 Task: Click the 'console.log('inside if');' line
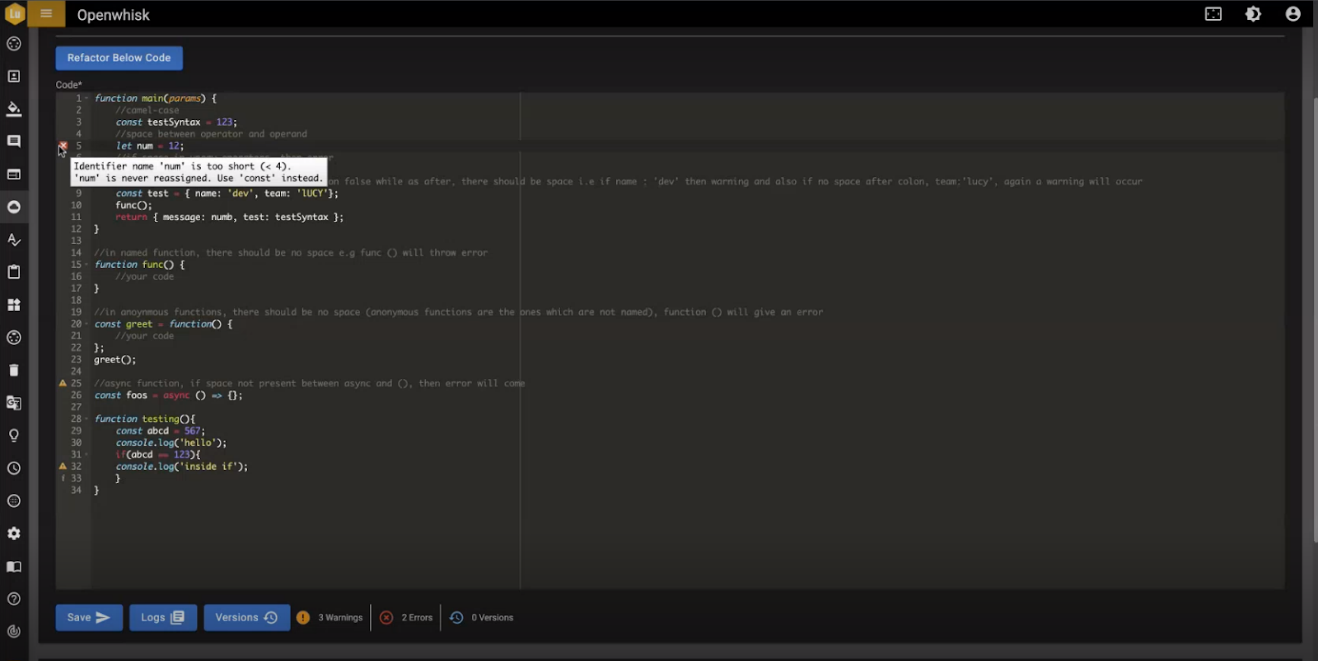pos(181,466)
